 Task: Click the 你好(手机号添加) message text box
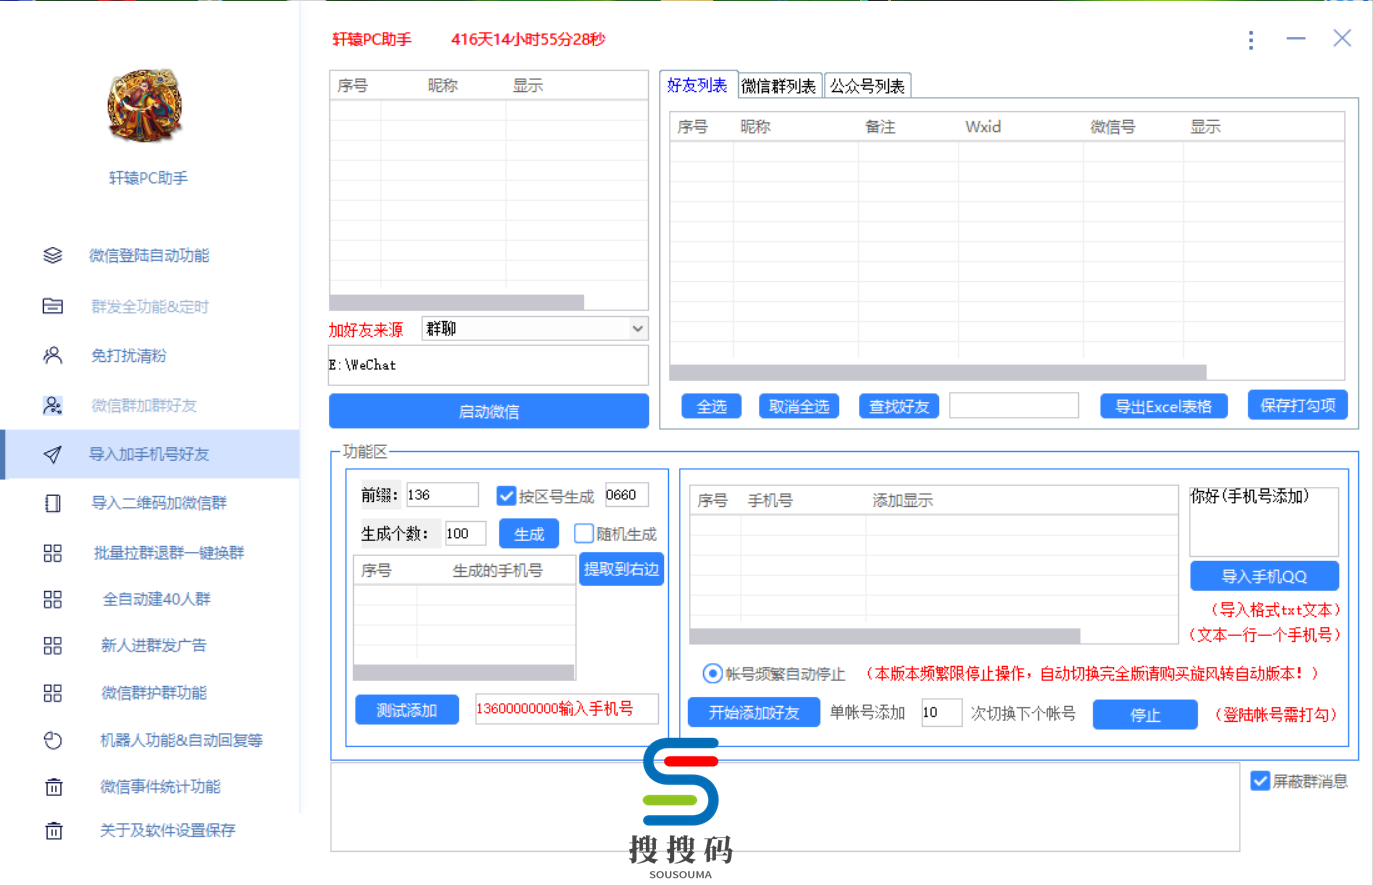click(1264, 521)
